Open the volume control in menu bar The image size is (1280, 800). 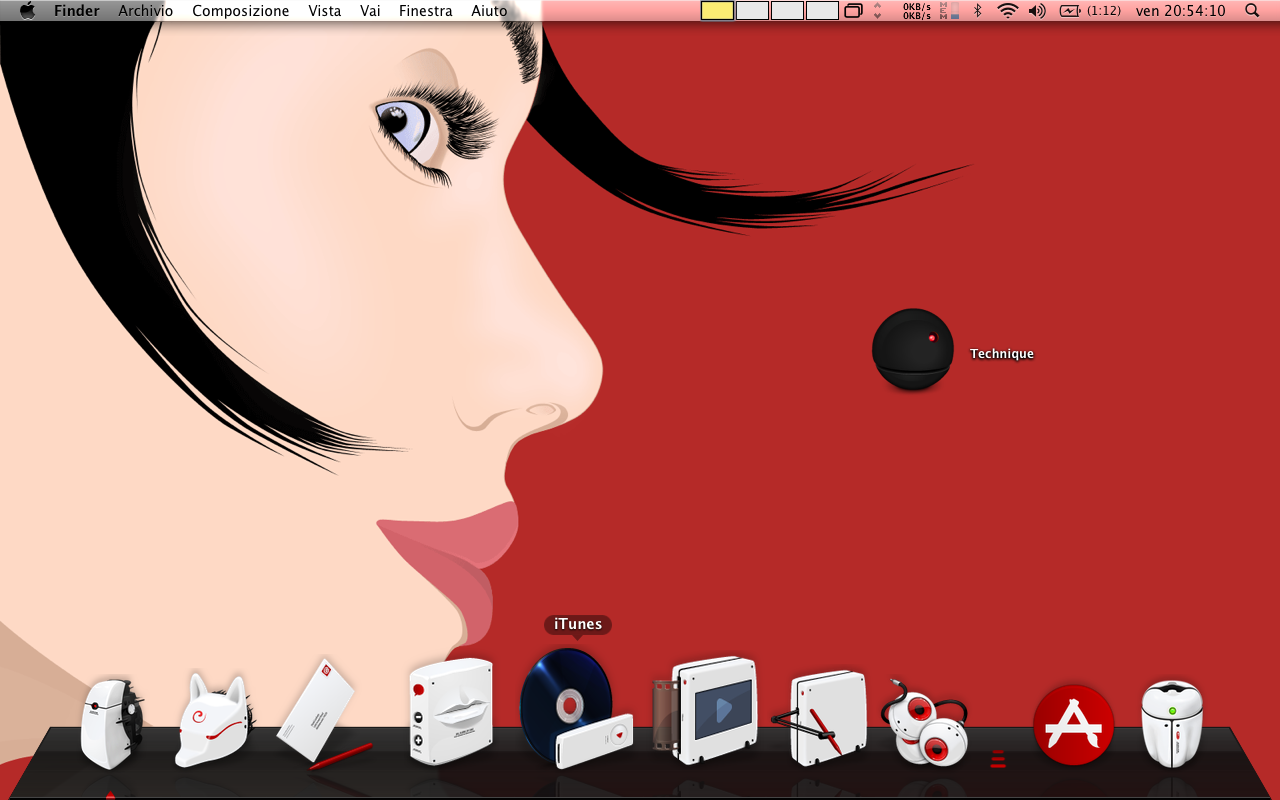pos(1037,11)
